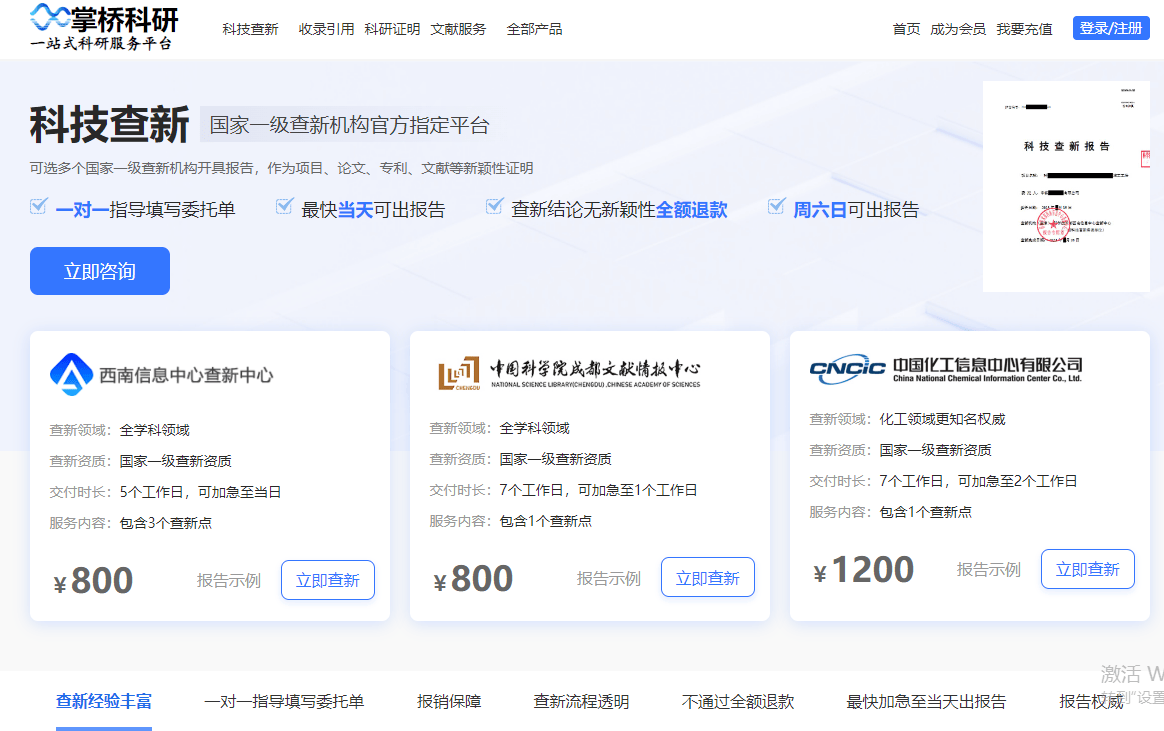Click 立即查新 for 中国科学院成都文献情报中心
This screenshot has height=731, width=1164.
coord(707,577)
